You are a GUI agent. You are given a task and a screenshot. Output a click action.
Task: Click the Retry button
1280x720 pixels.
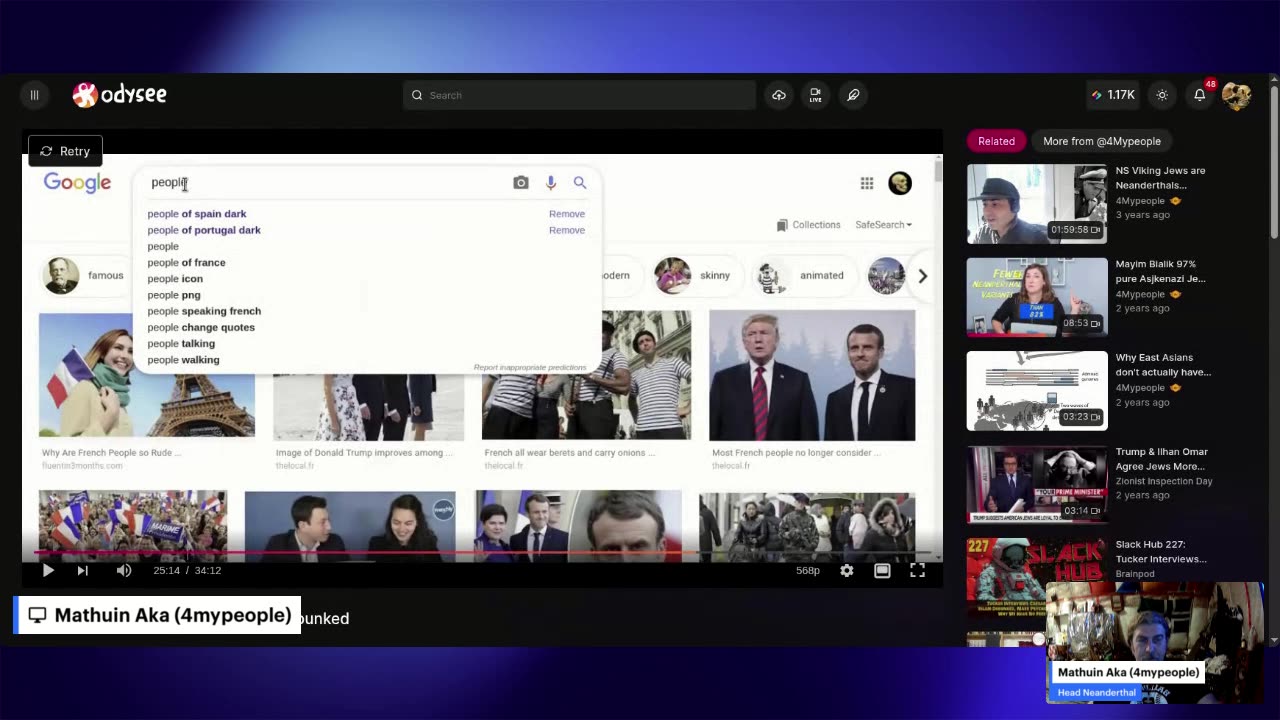click(x=65, y=151)
